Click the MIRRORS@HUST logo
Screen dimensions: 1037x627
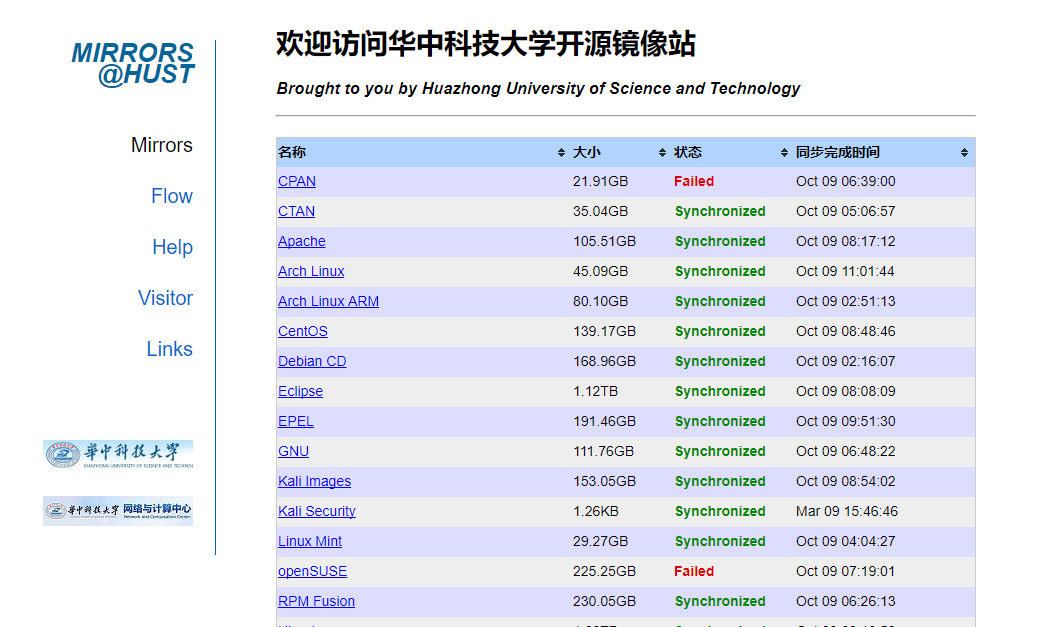click(133, 64)
